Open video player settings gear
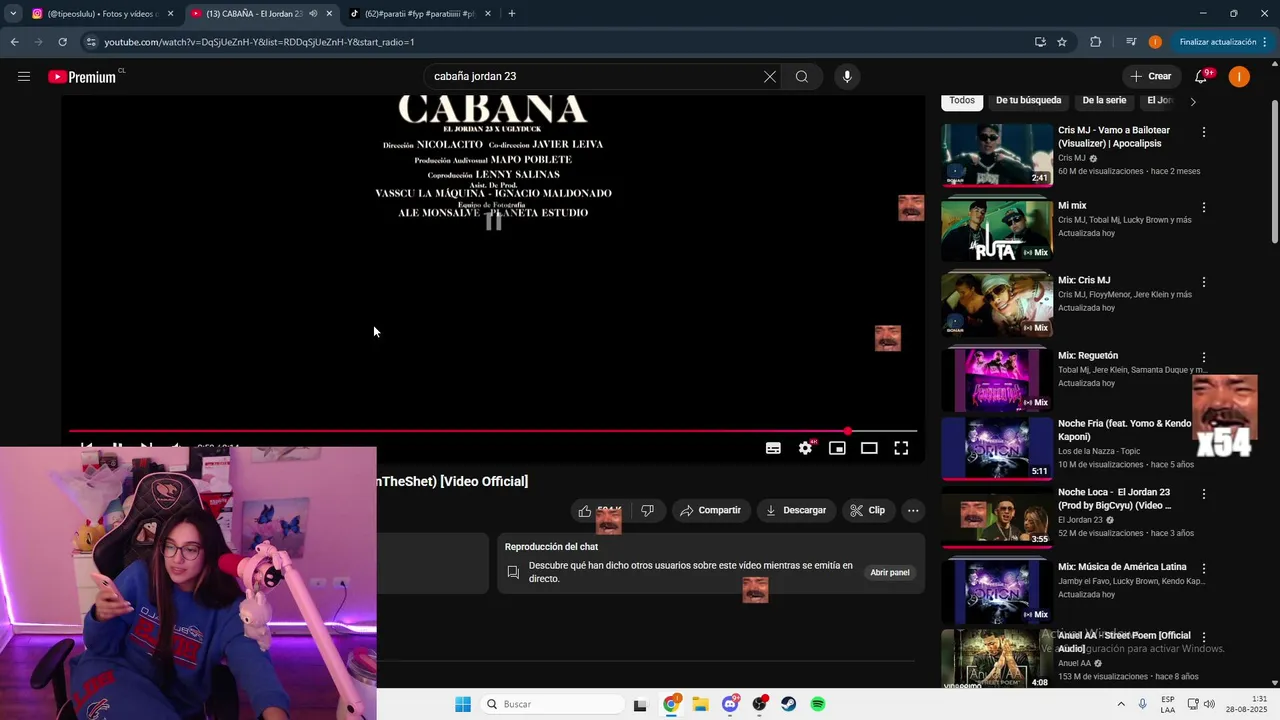This screenshot has width=1280, height=720. tap(805, 448)
